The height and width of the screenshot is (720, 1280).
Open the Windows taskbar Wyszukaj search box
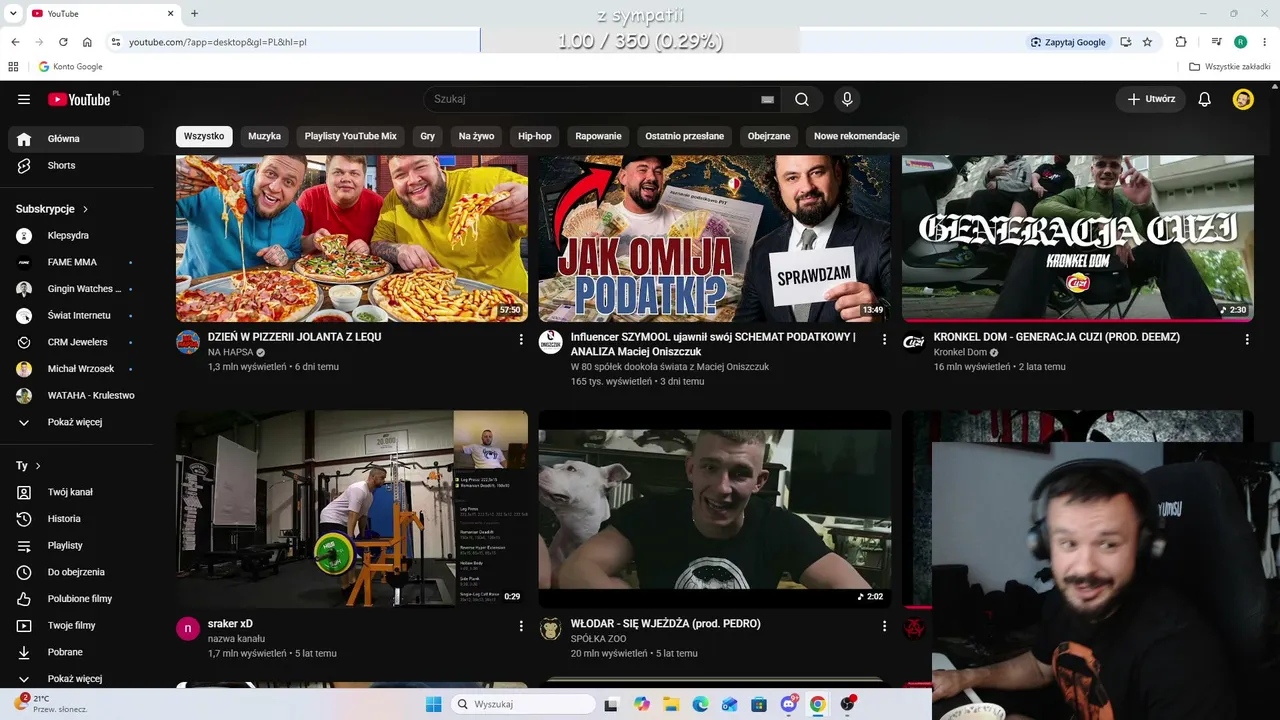(x=521, y=704)
